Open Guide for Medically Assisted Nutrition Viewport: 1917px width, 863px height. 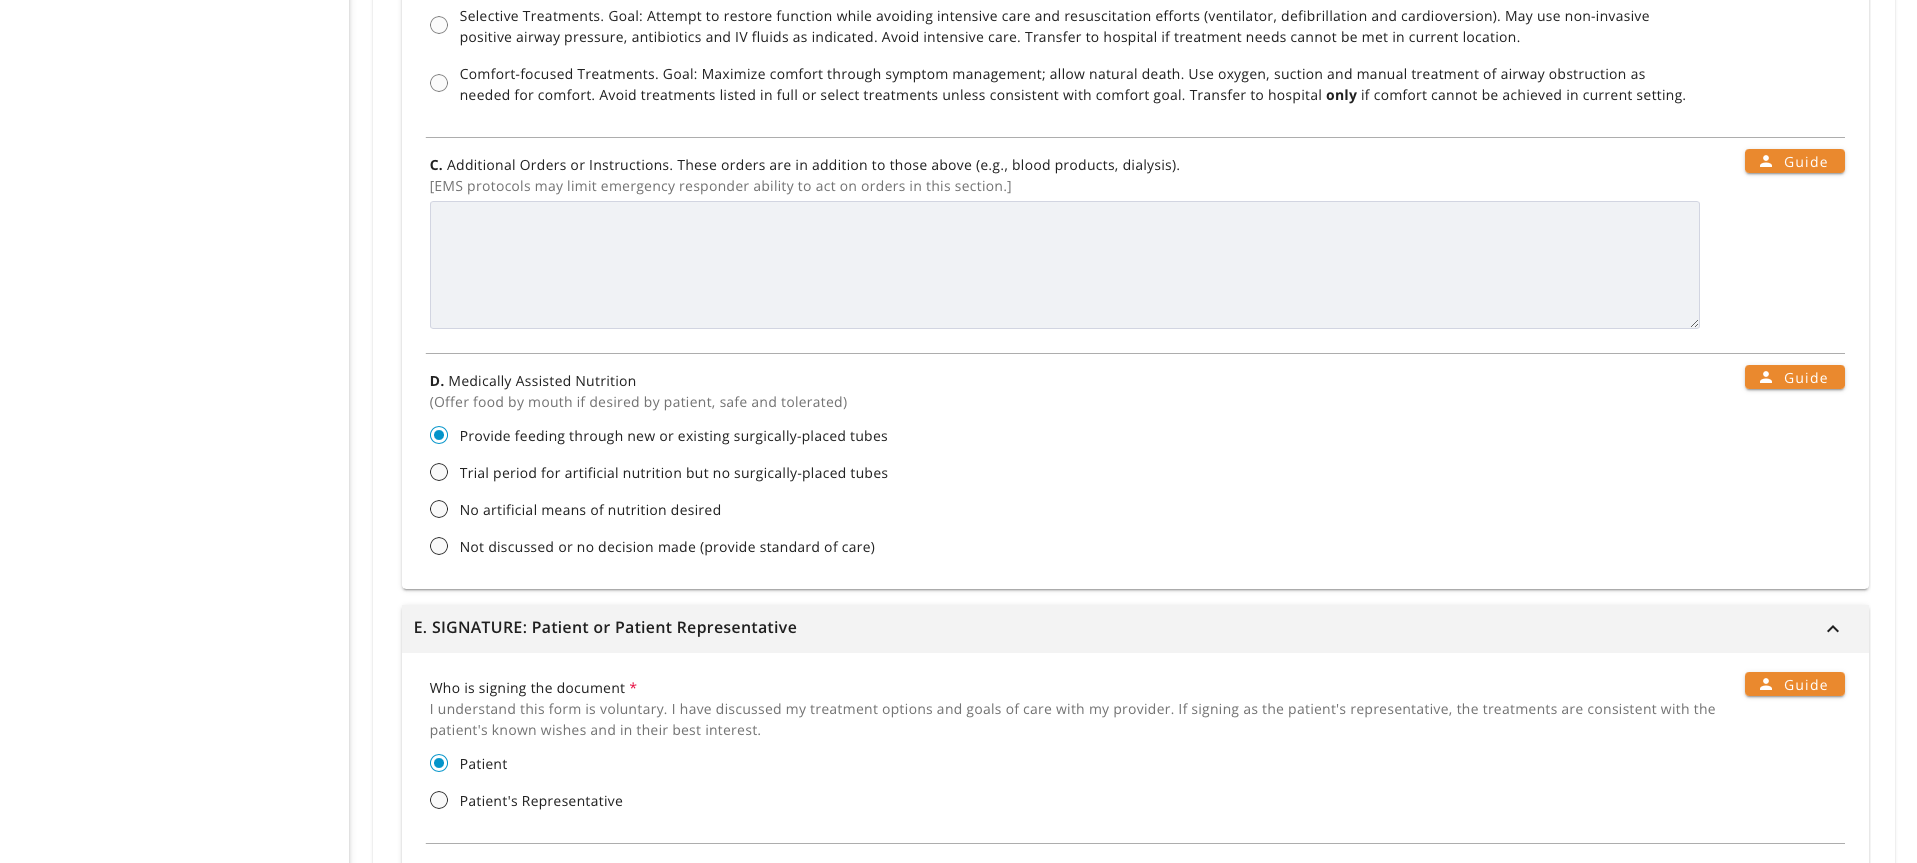click(1794, 378)
